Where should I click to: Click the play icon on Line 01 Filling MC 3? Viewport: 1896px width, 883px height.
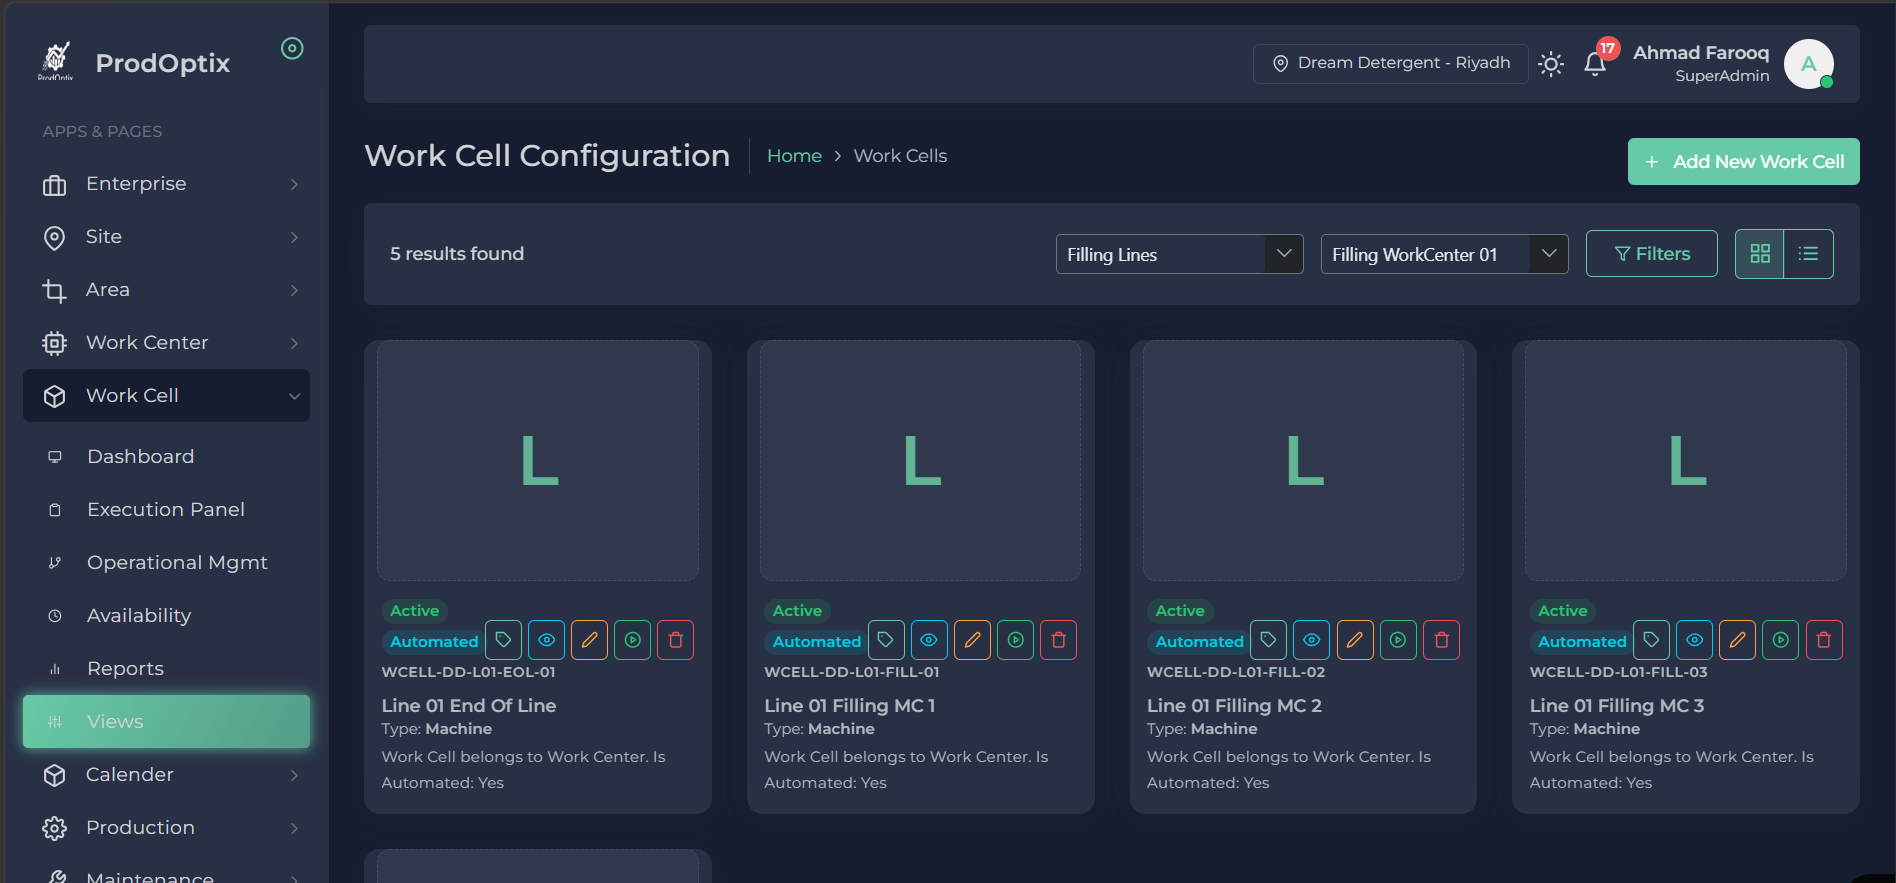point(1780,640)
